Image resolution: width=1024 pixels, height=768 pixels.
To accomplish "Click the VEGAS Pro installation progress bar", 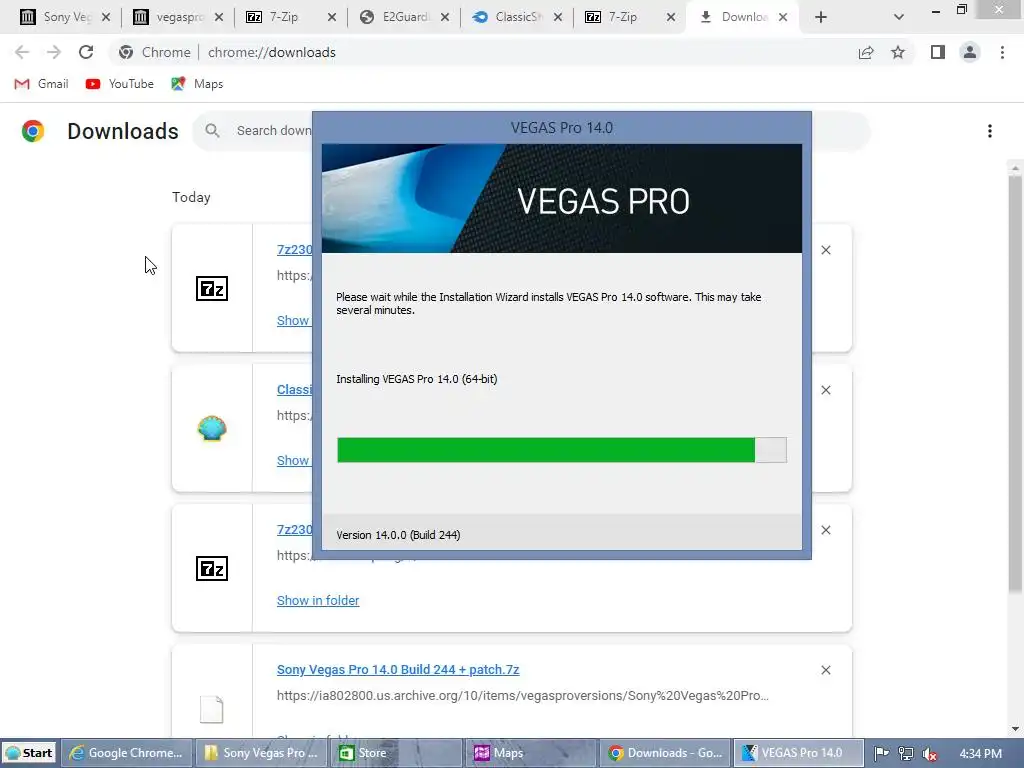I will [x=562, y=450].
